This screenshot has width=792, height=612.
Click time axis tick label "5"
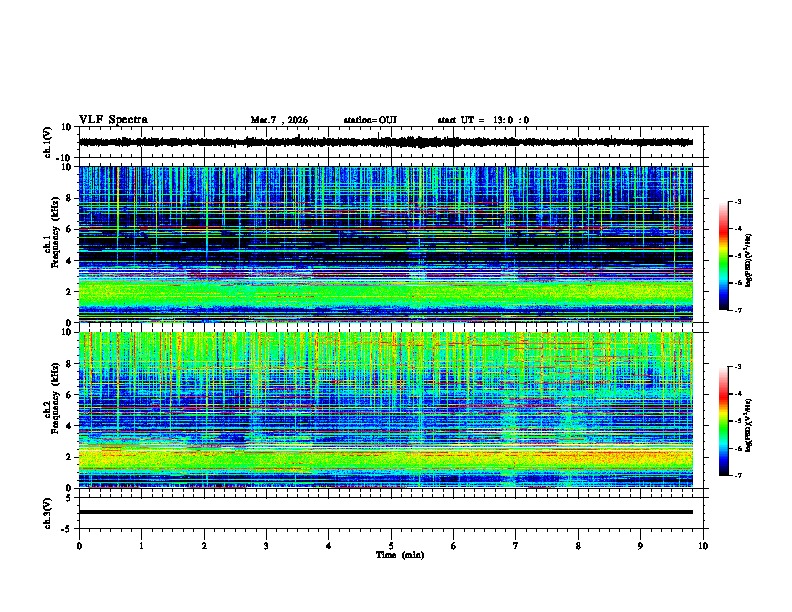coord(391,546)
